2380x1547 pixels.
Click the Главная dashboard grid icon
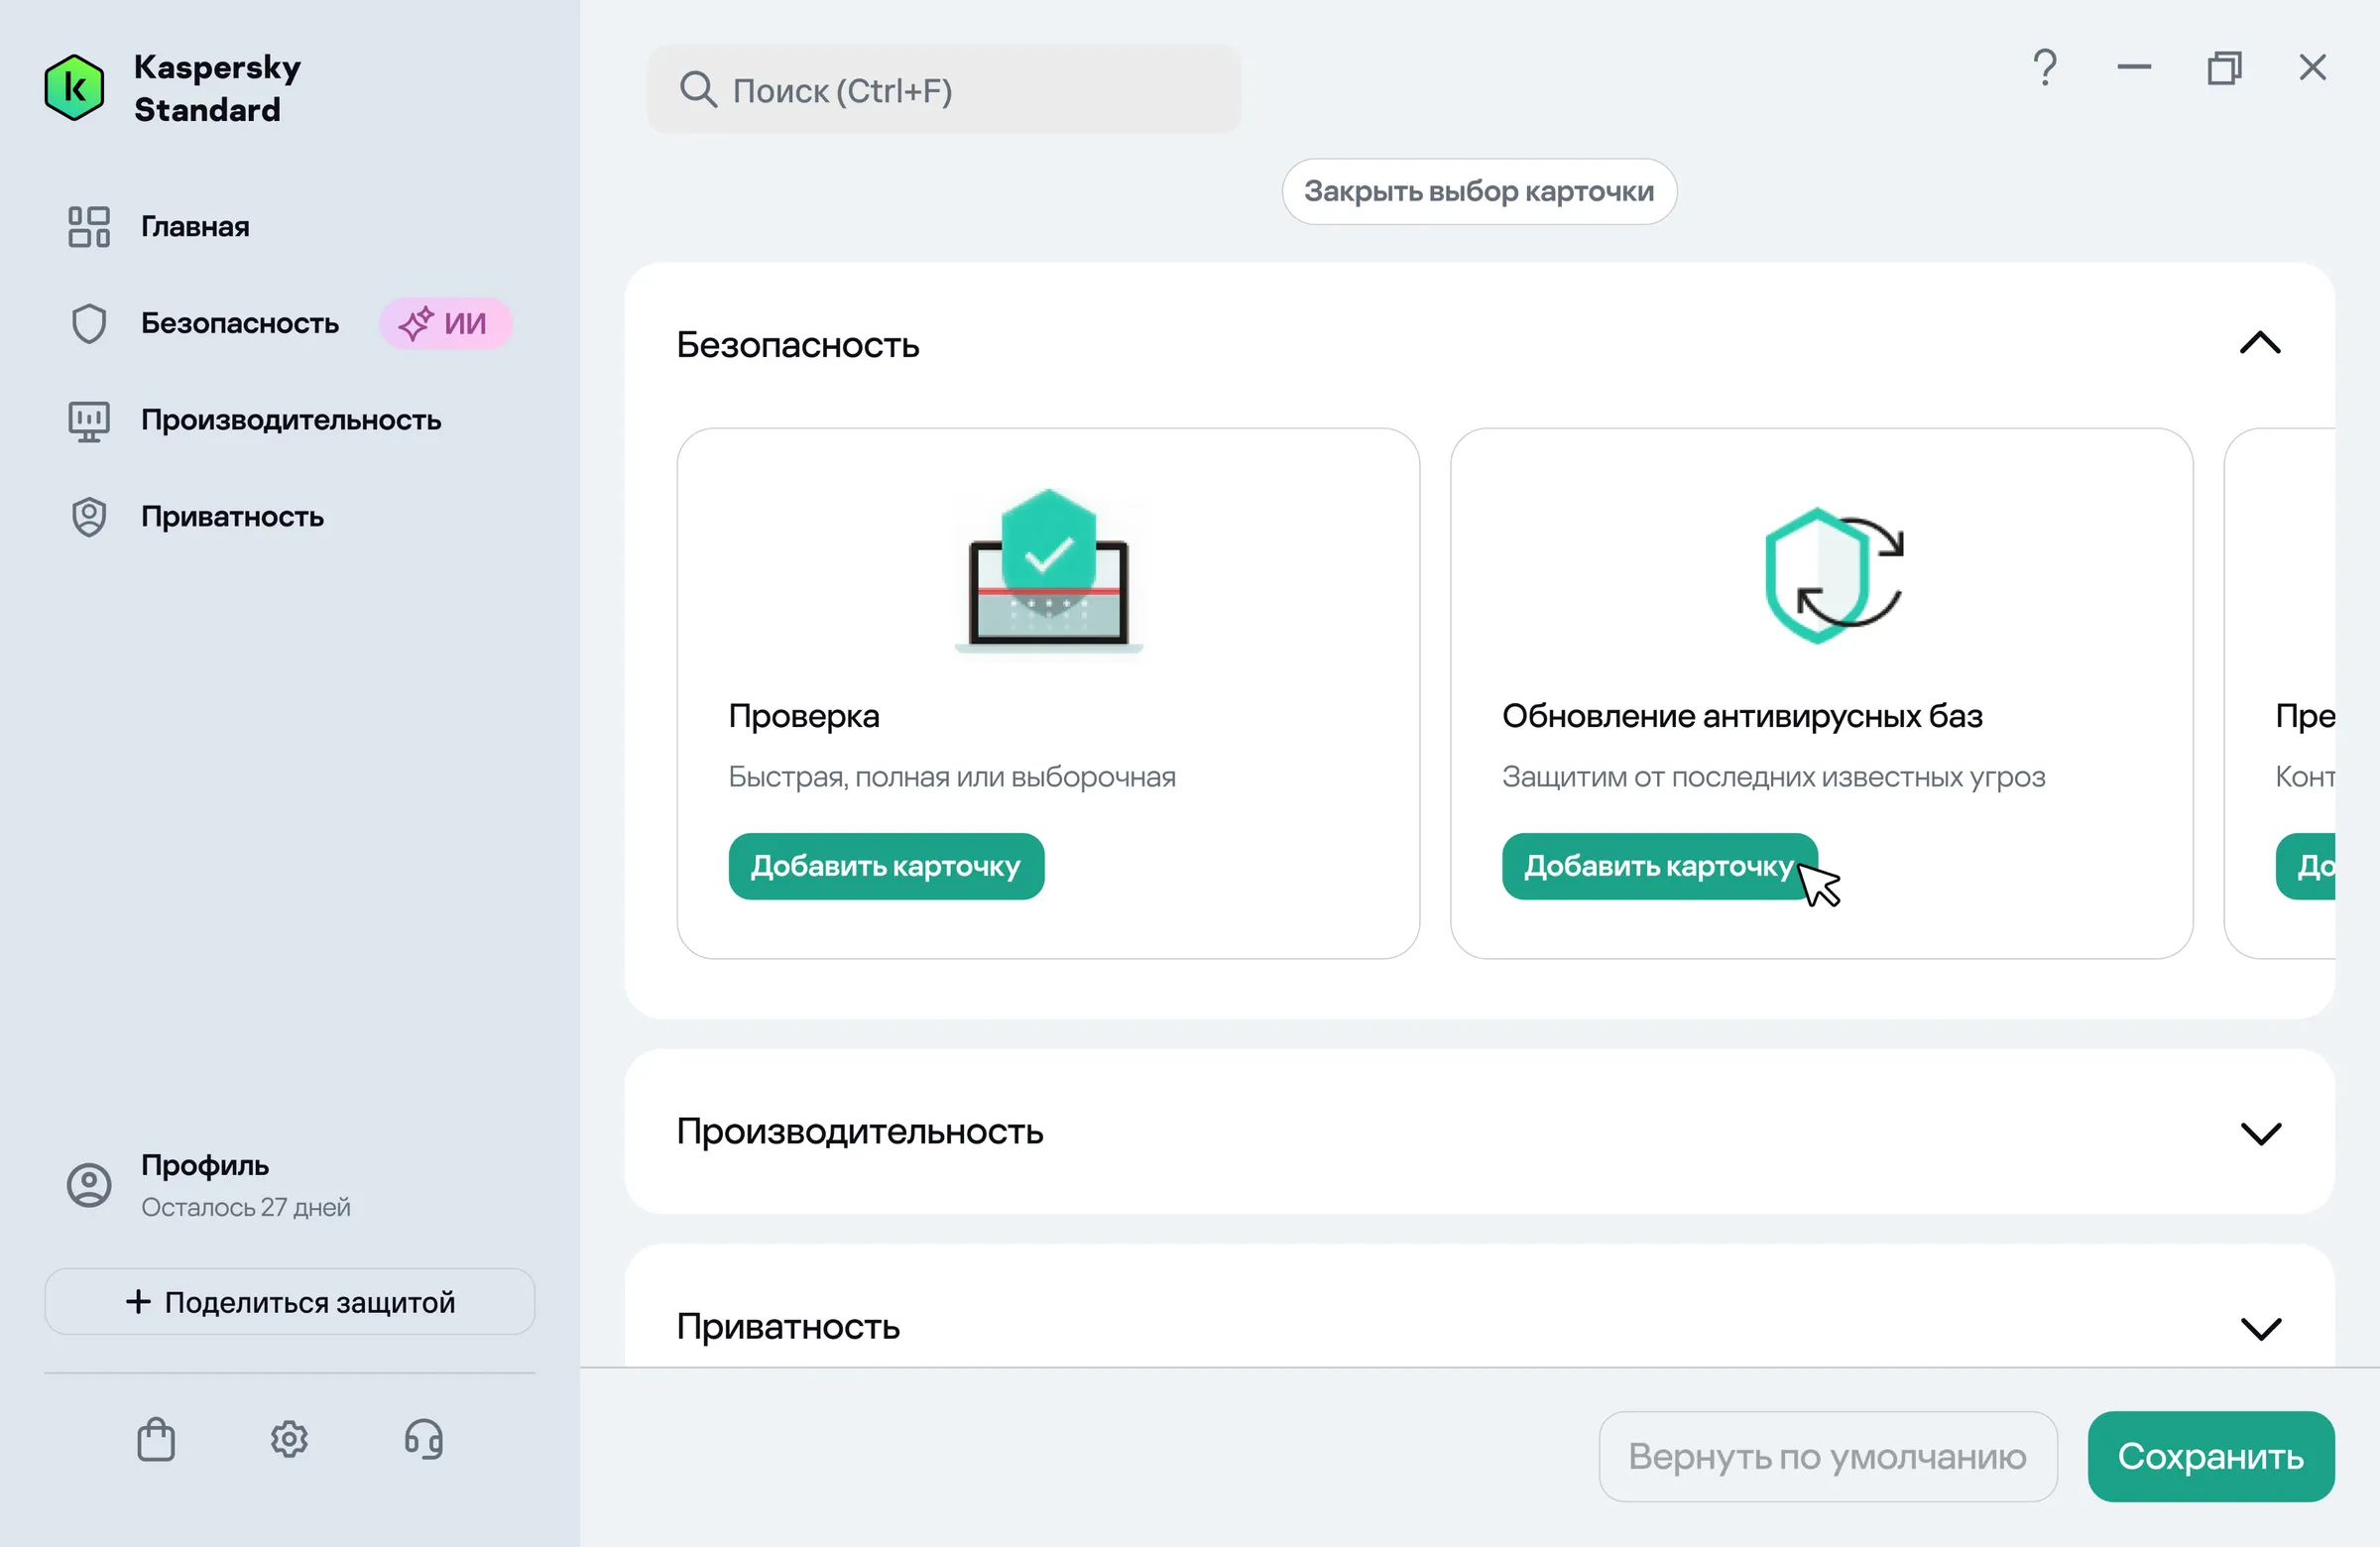pos(89,227)
